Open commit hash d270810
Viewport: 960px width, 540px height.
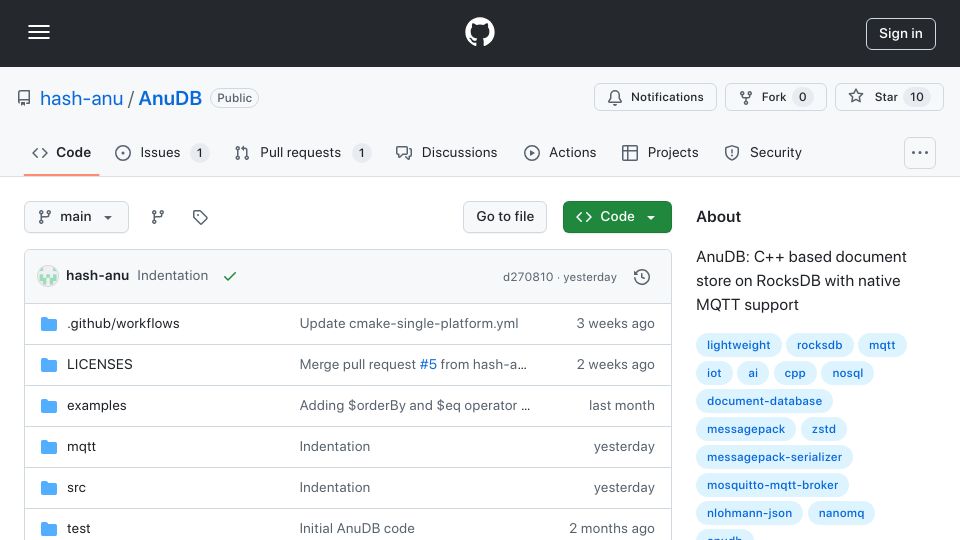tap(528, 277)
